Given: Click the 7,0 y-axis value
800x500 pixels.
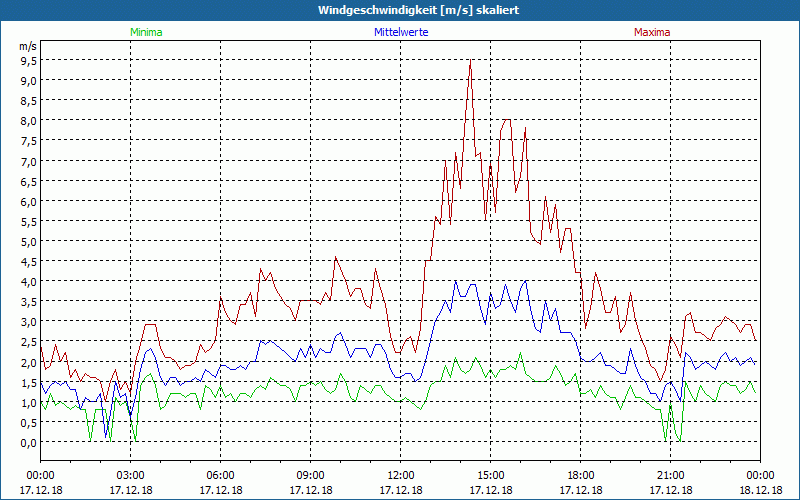Looking at the screenshot, I should (x=28, y=162).
